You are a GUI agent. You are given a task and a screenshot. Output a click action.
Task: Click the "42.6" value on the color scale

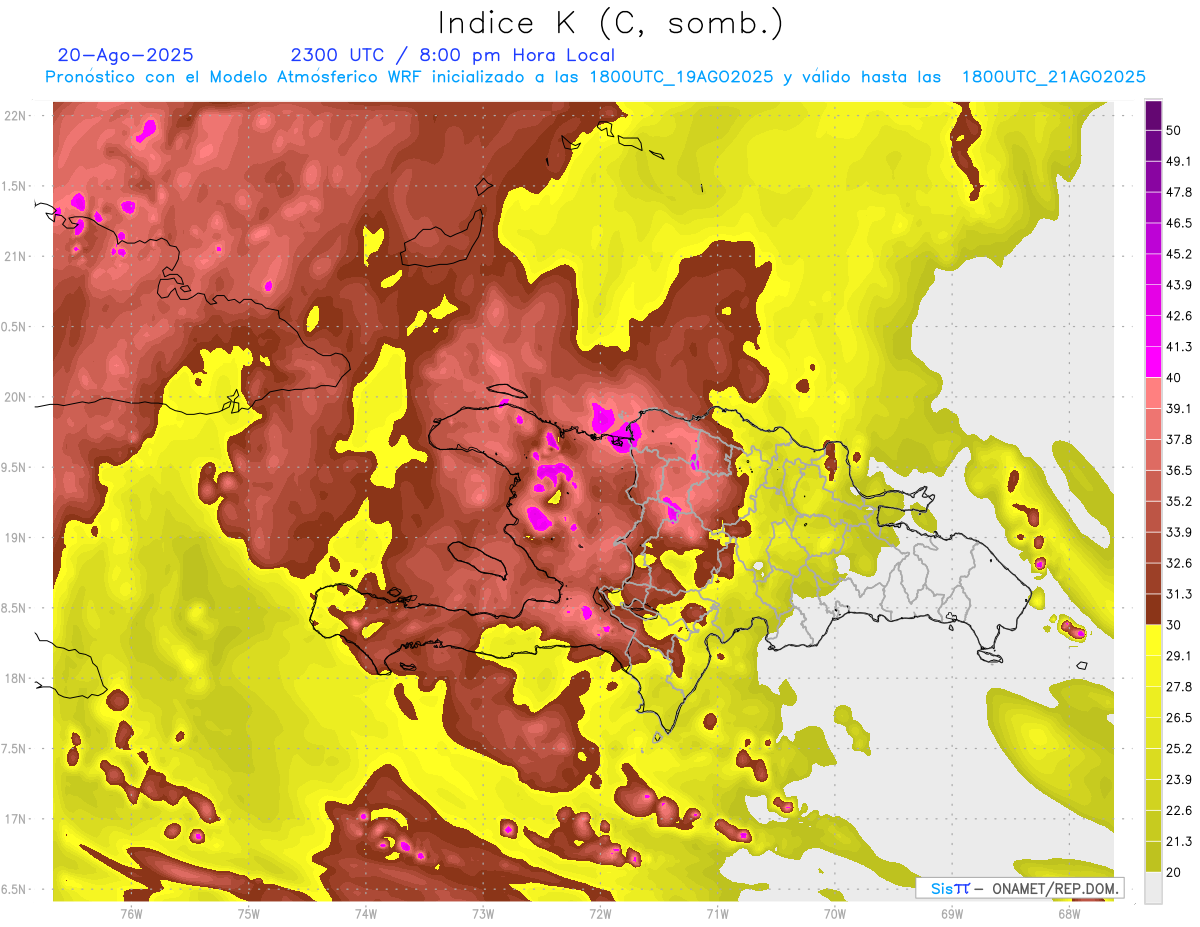click(x=1178, y=316)
